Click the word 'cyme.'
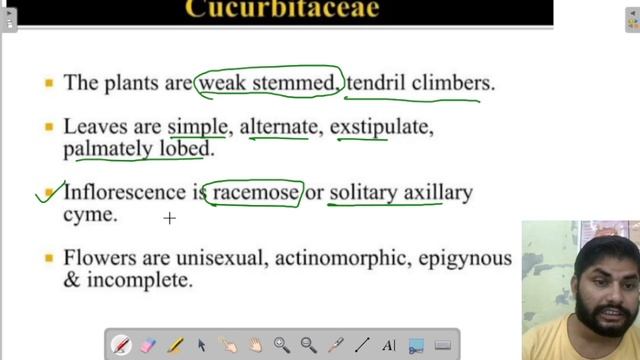The width and height of the screenshot is (640, 360). [91, 215]
